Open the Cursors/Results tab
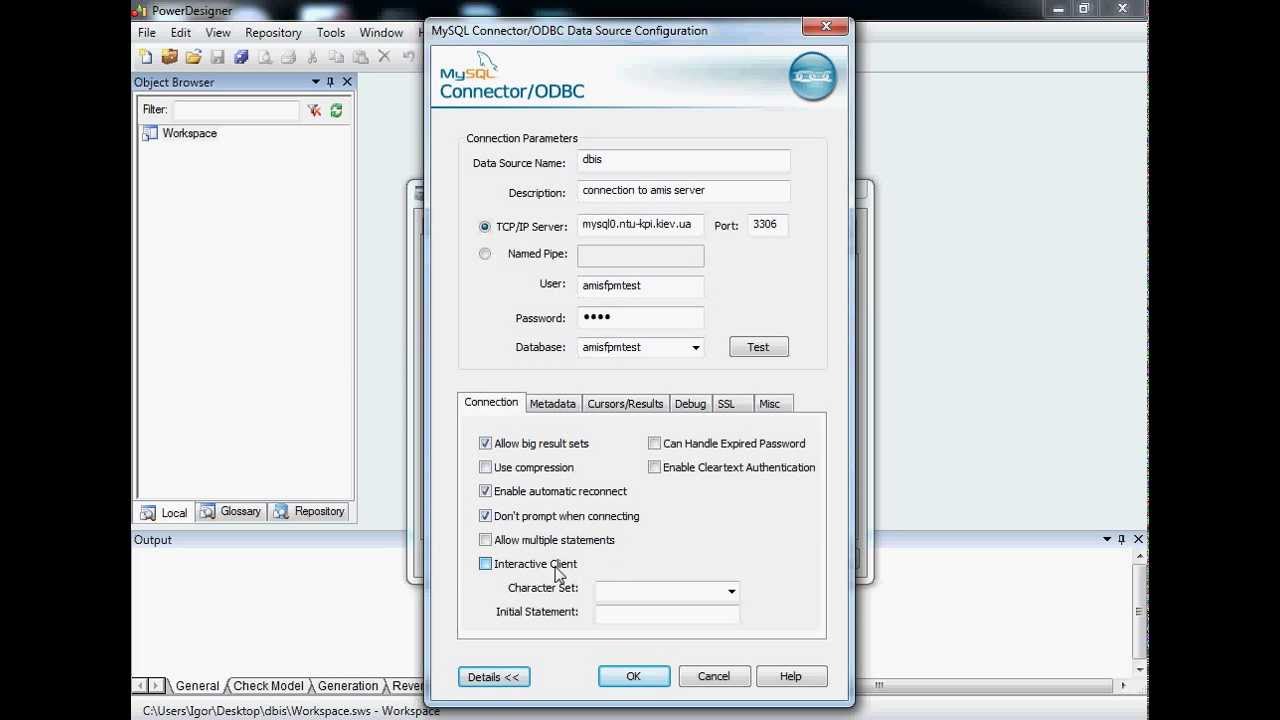The width and height of the screenshot is (1280, 720). point(625,404)
